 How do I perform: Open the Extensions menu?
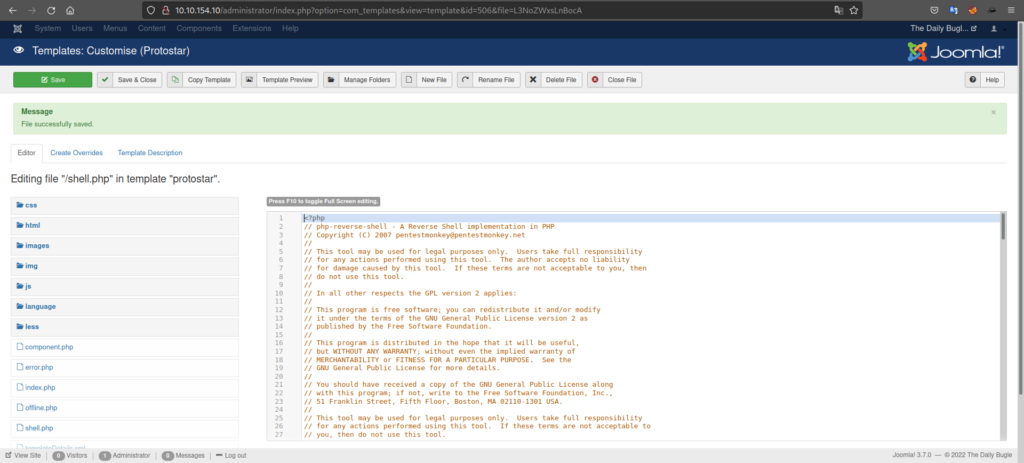click(x=254, y=28)
